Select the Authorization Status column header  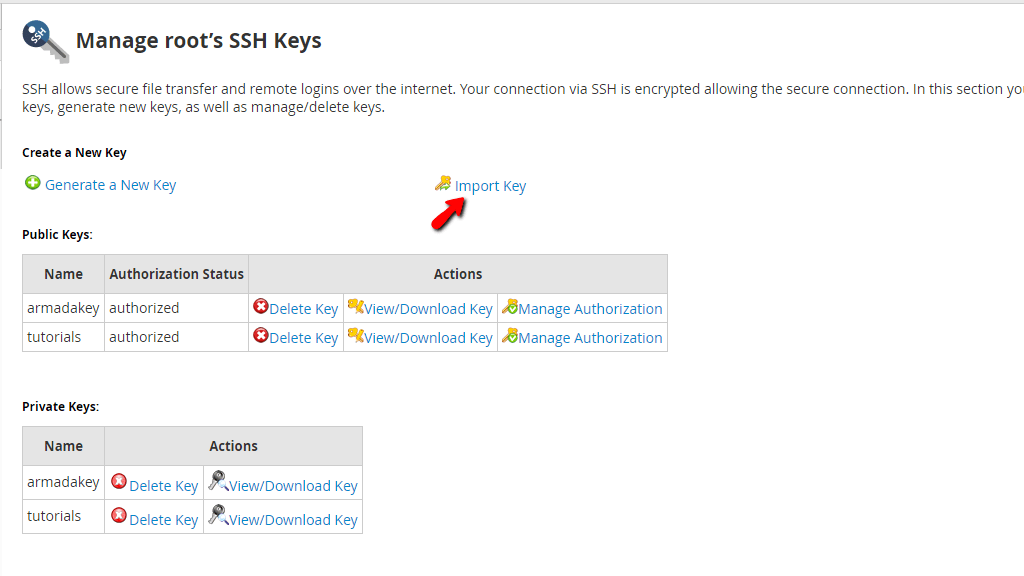pyautogui.click(x=176, y=274)
